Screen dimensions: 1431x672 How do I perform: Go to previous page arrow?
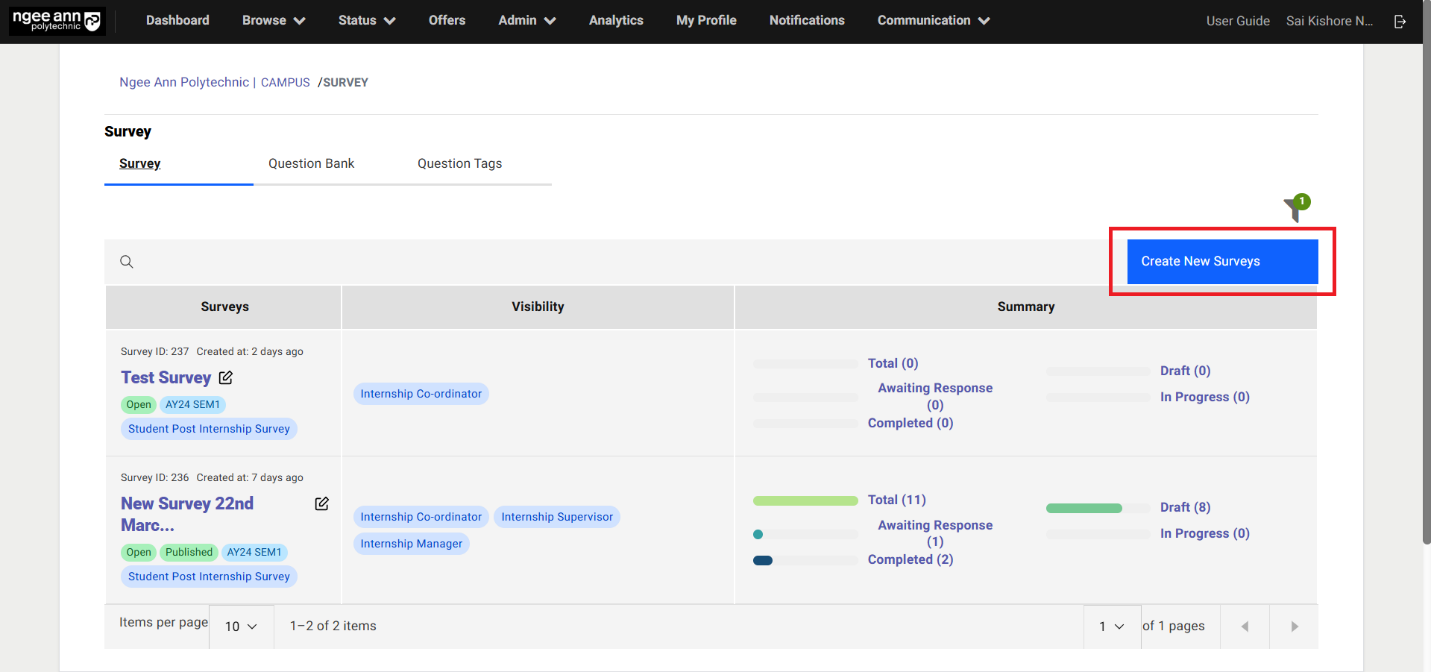(1245, 627)
